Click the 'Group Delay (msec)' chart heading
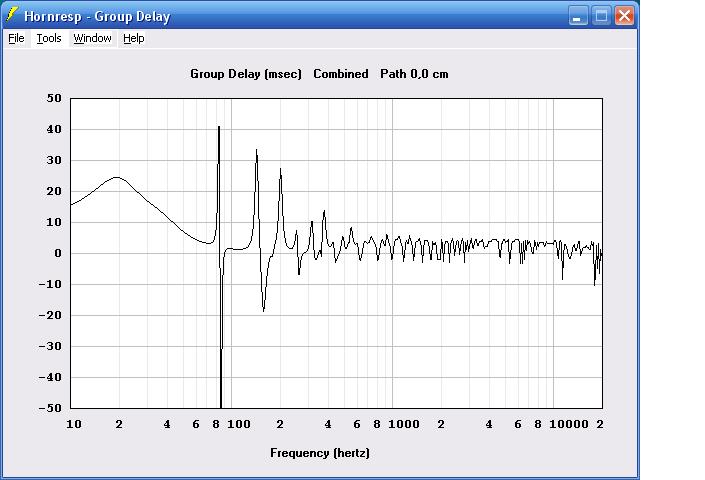The width and height of the screenshot is (705, 480). (x=245, y=74)
